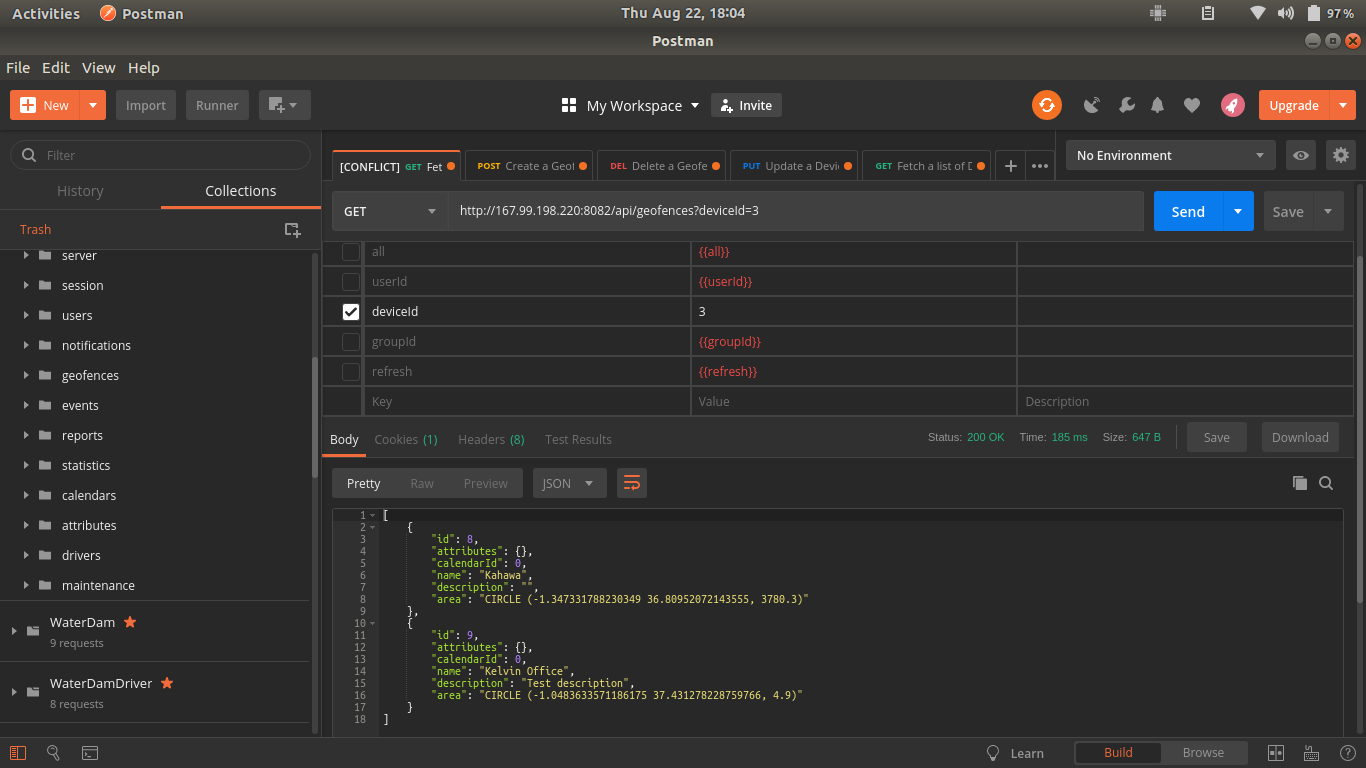Image resolution: width=1366 pixels, height=768 pixels.
Task: Open keyboard shortcuts icon
Action: pos(1312,753)
